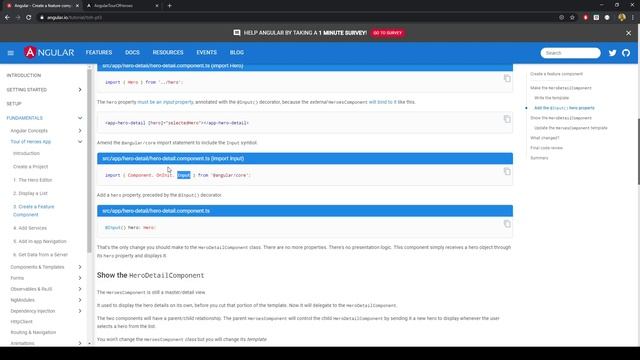Copy the @Input() hero code snippet

pos(507,224)
